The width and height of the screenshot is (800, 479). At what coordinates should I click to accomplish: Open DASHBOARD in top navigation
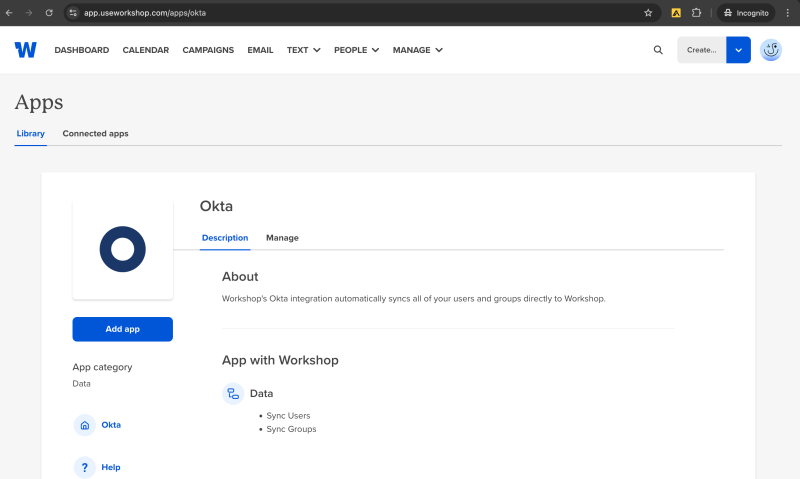click(82, 50)
